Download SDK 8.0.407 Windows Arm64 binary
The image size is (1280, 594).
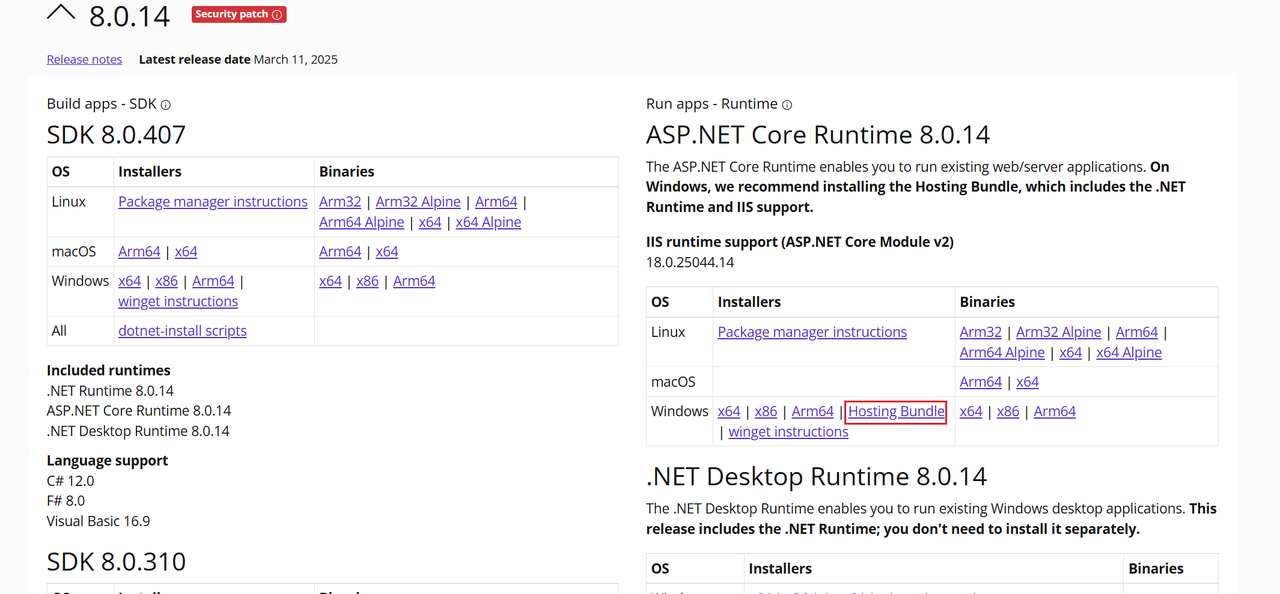[x=414, y=281]
